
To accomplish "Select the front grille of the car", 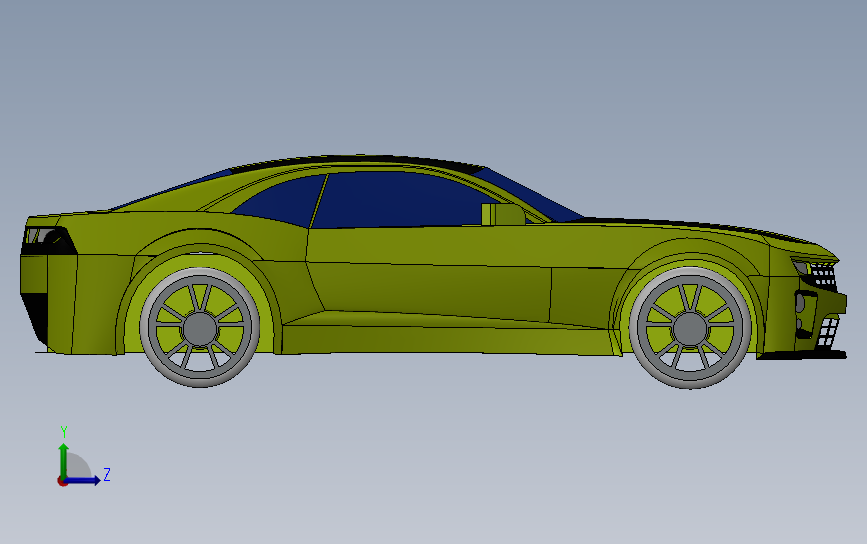I will (823, 276).
